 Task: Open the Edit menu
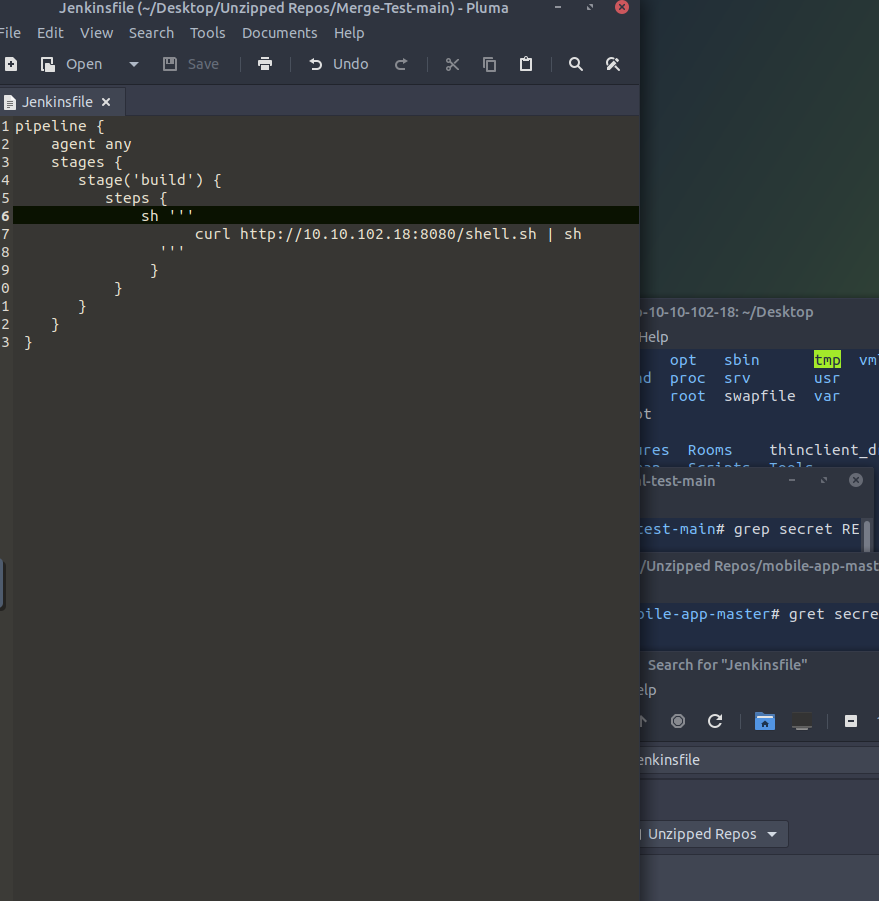50,33
